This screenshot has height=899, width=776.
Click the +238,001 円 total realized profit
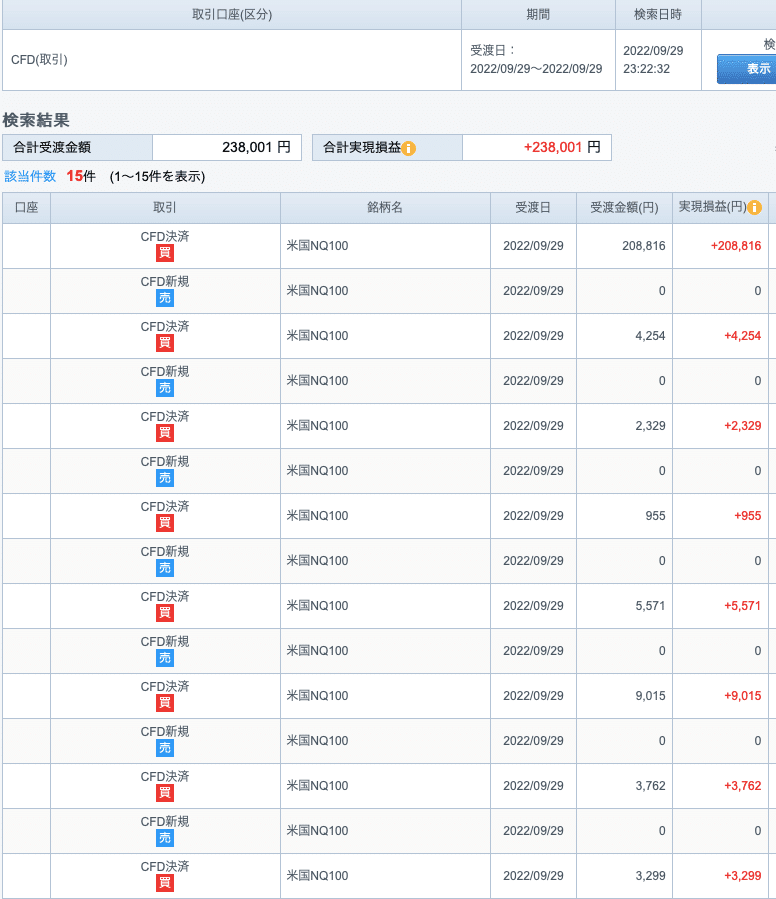[562, 147]
